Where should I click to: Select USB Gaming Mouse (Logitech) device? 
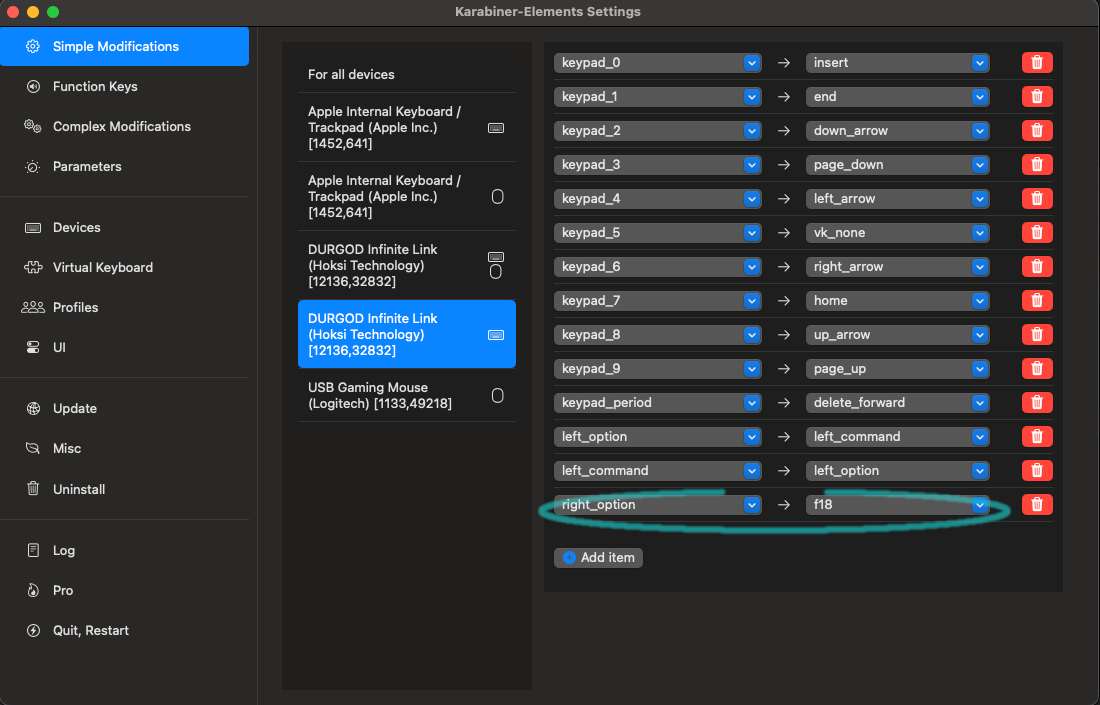pyautogui.click(x=407, y=396)
